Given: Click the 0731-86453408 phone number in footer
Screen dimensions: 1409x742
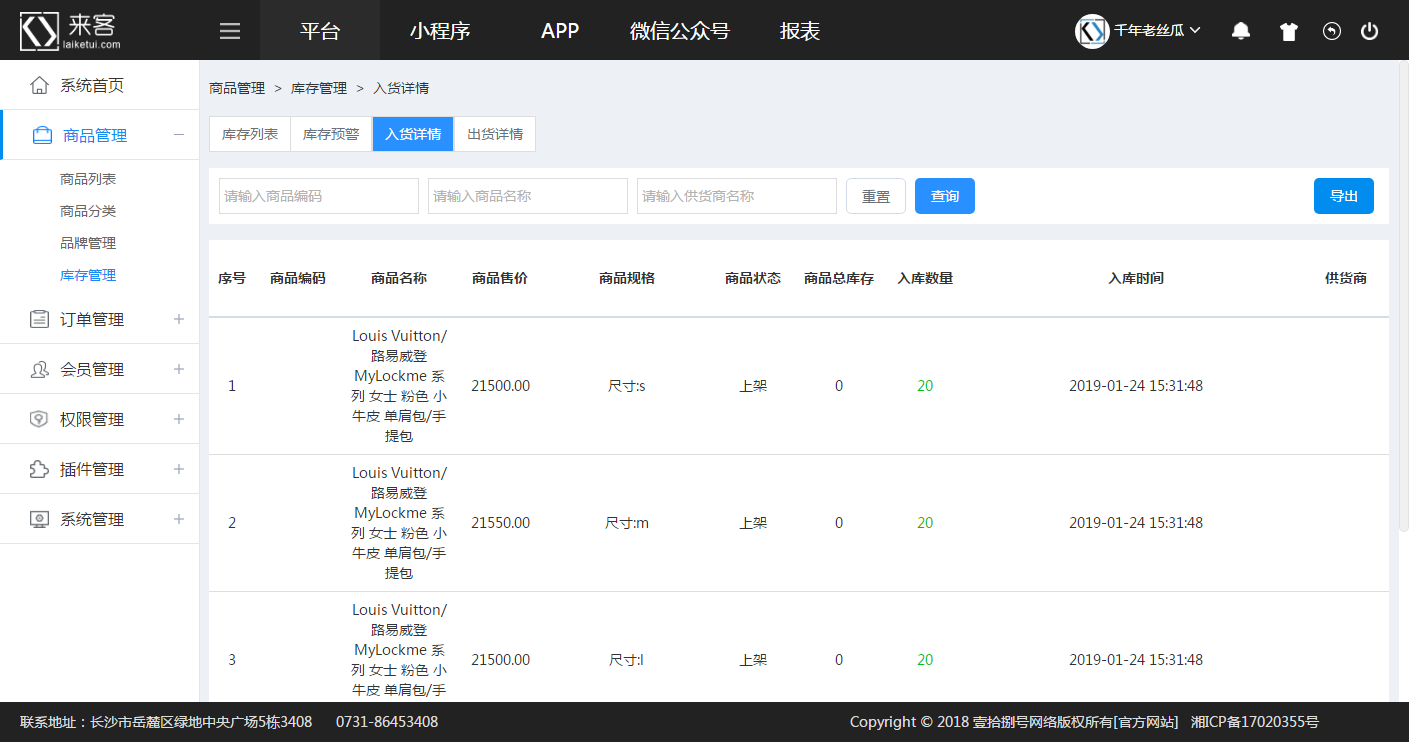Looking at the screenshot, I should 387,722.
